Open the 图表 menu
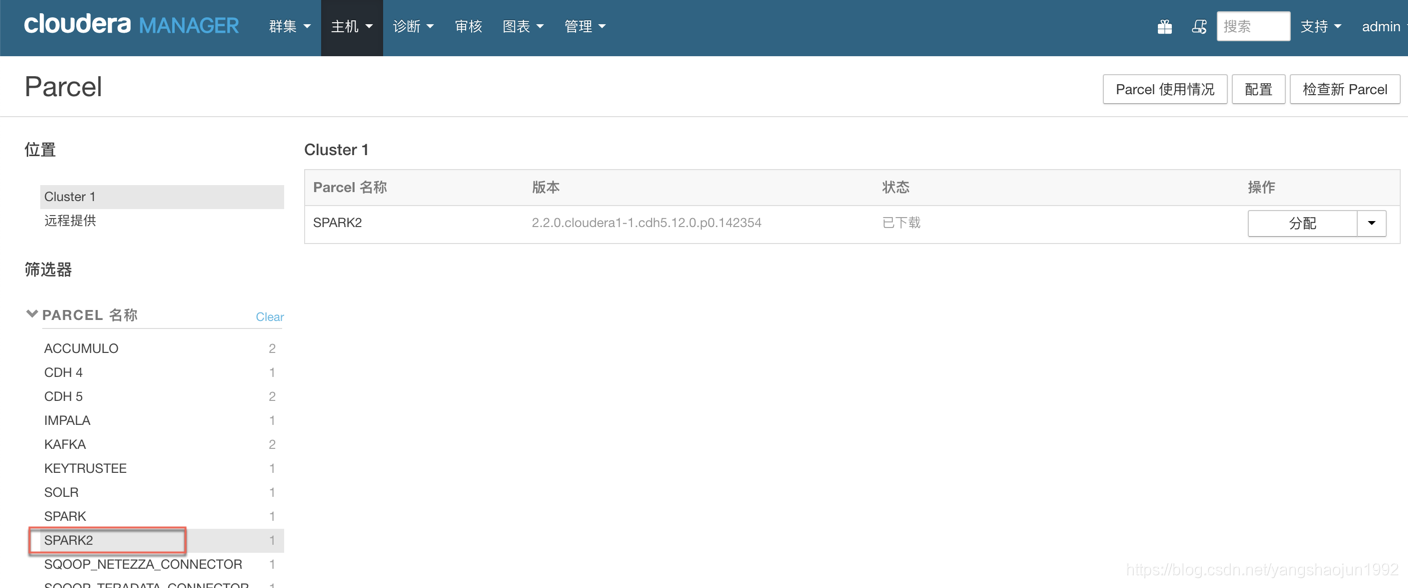 tap(523, 27)
